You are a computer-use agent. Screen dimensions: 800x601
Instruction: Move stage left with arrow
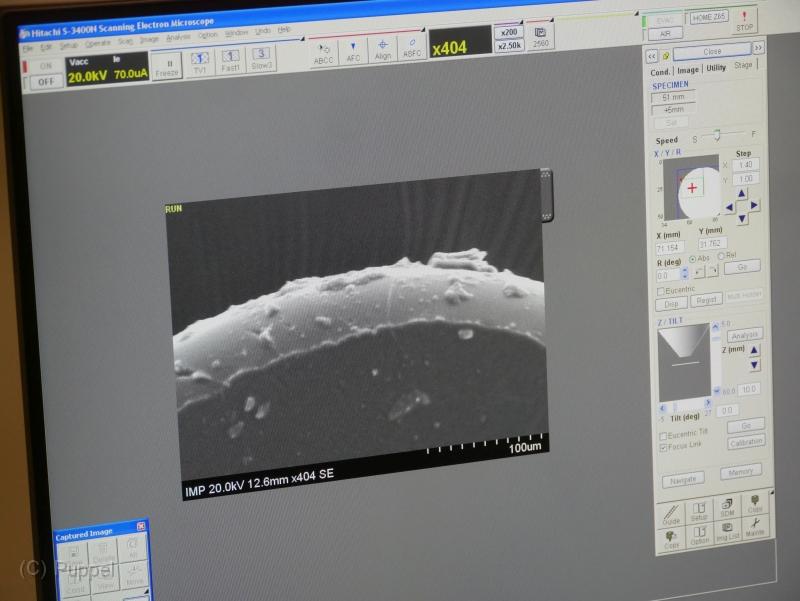730,207
